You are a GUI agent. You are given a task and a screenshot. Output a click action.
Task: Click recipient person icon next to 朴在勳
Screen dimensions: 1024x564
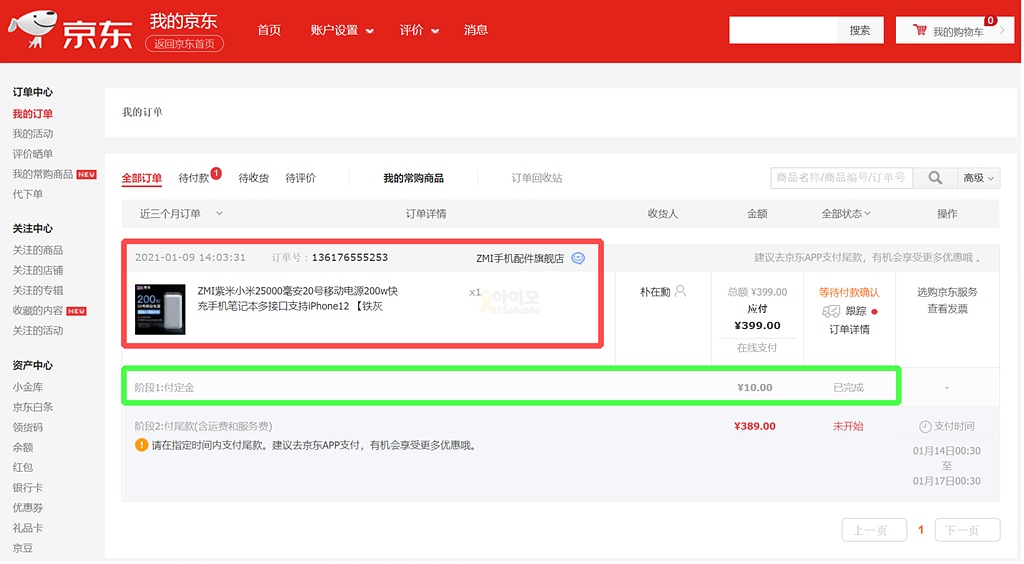680,291
